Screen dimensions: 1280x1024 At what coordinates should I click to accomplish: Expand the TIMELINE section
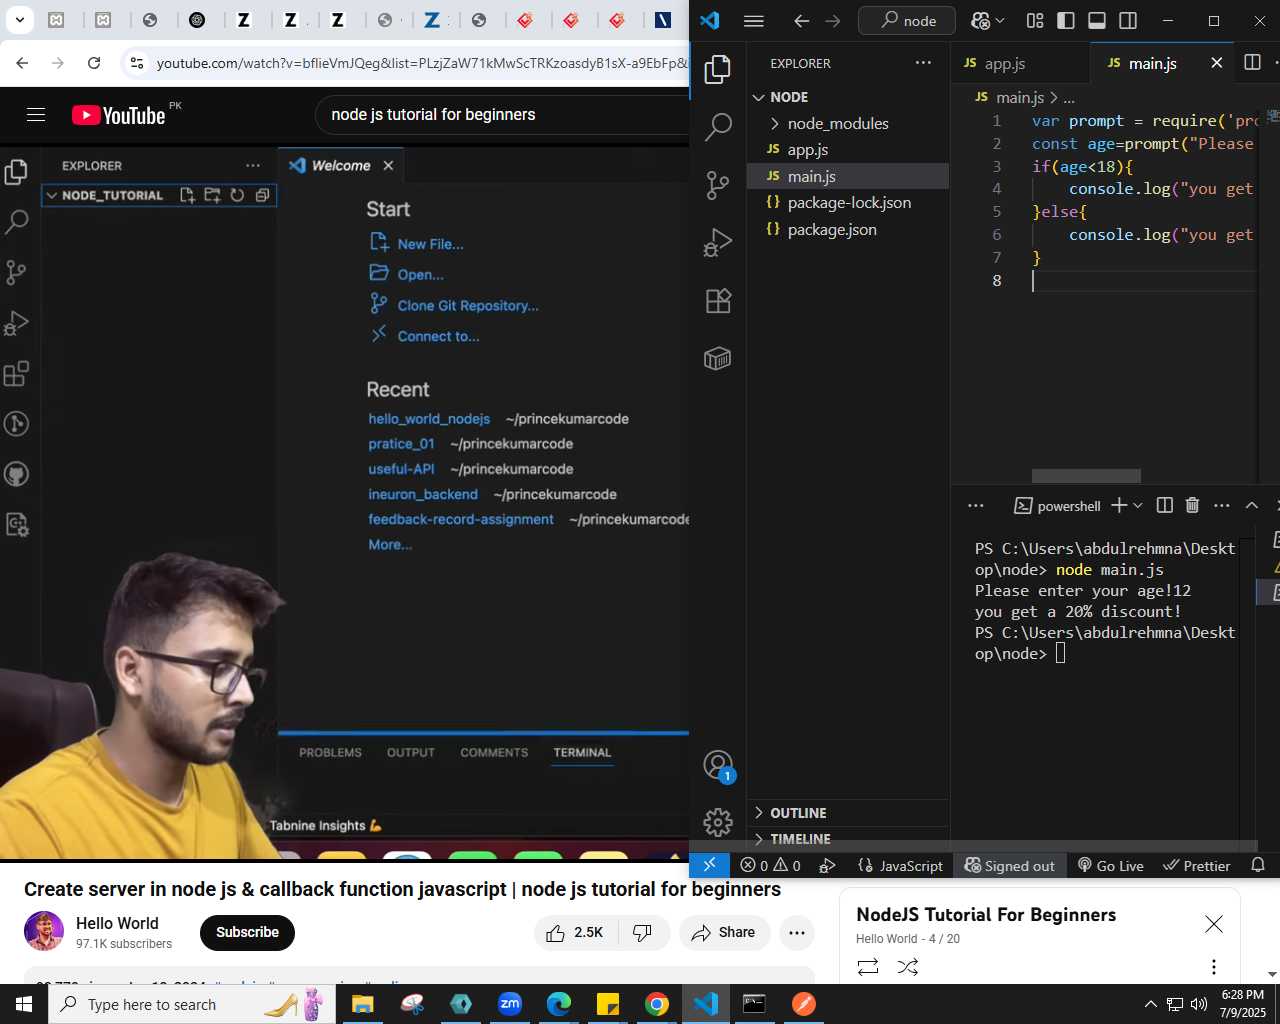tap(848, 839)
